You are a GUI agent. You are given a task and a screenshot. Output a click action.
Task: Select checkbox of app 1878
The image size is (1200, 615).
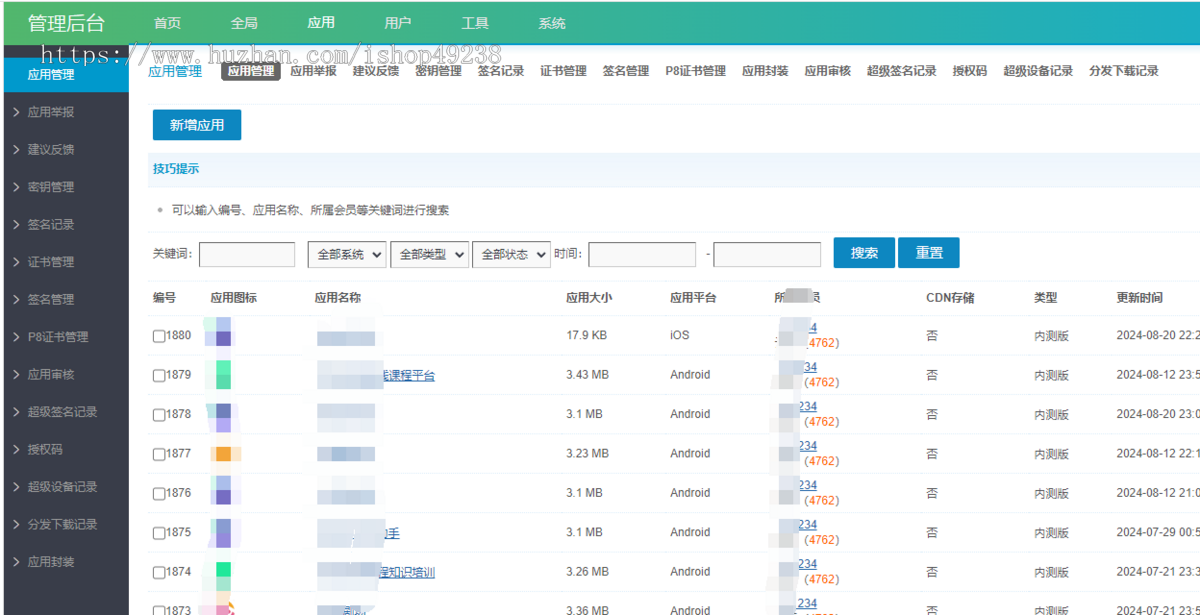(159, 415)
